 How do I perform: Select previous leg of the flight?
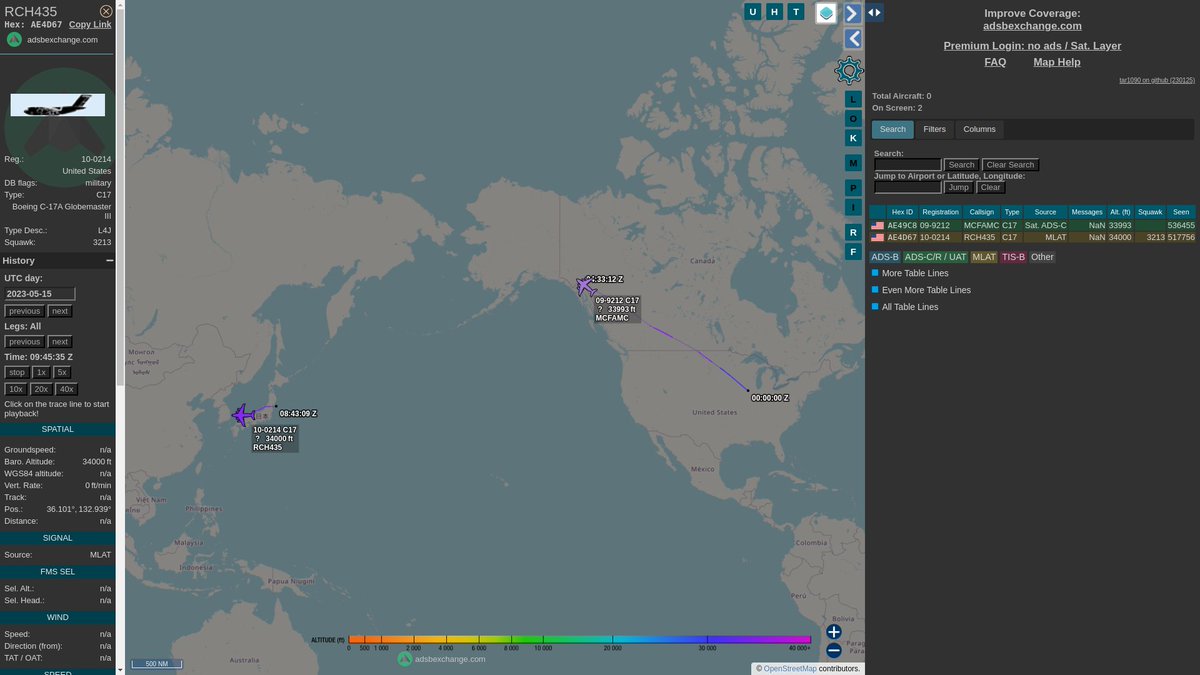25,342
